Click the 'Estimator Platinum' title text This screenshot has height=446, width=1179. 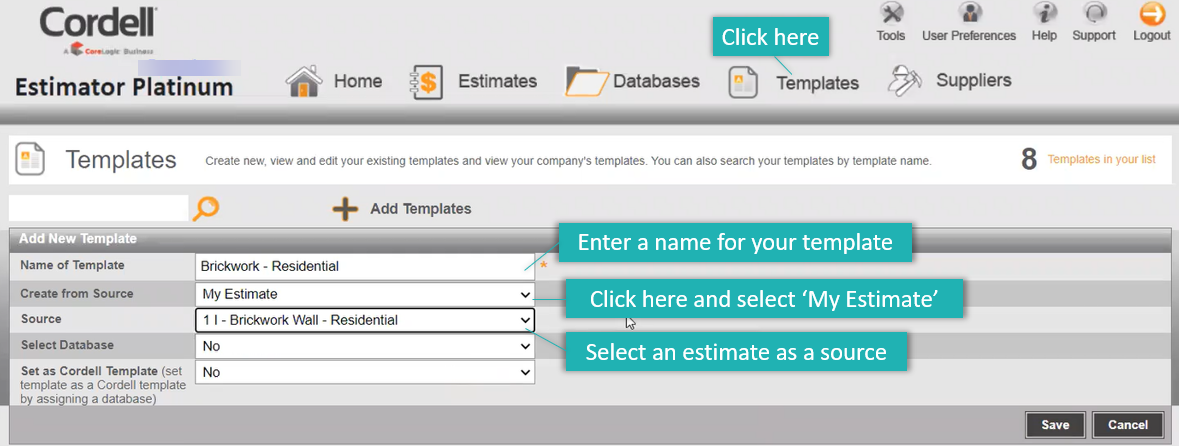[124, 87]
